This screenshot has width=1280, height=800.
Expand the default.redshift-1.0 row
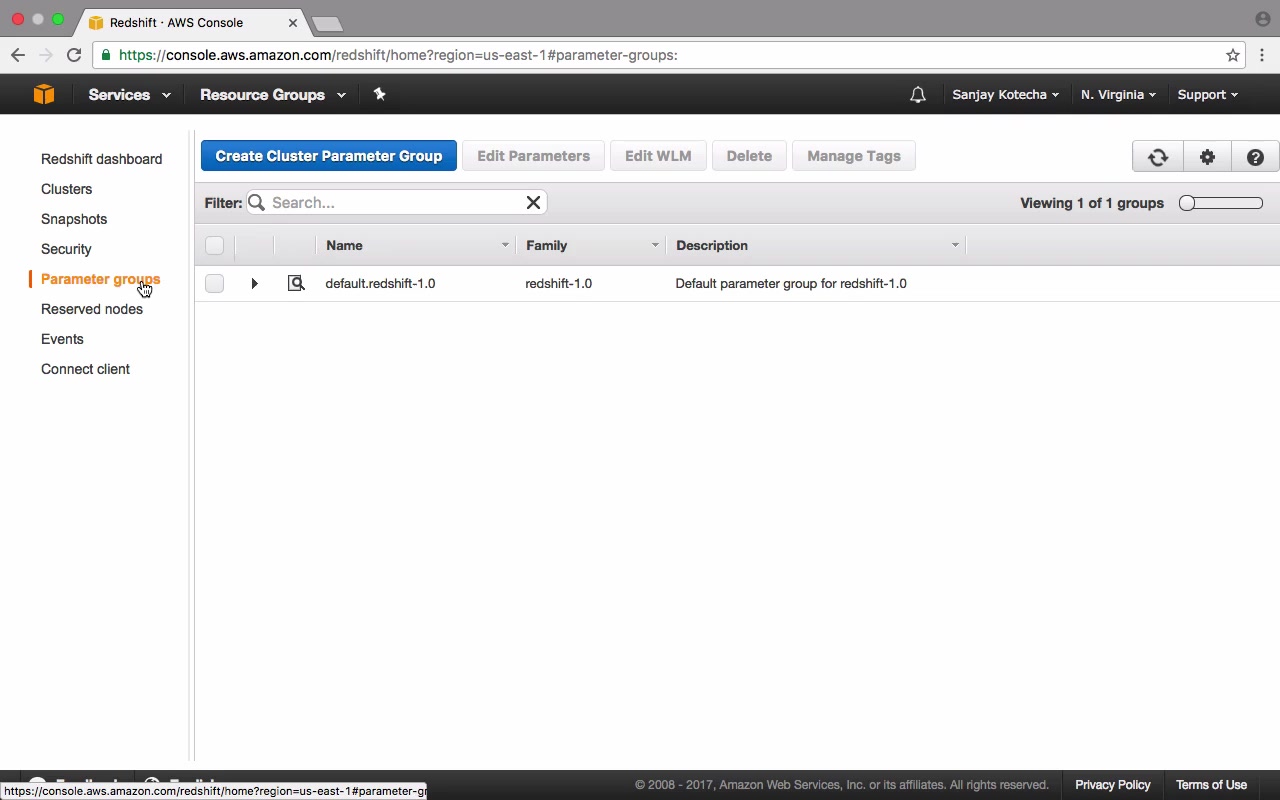click(x=255, y=283)
